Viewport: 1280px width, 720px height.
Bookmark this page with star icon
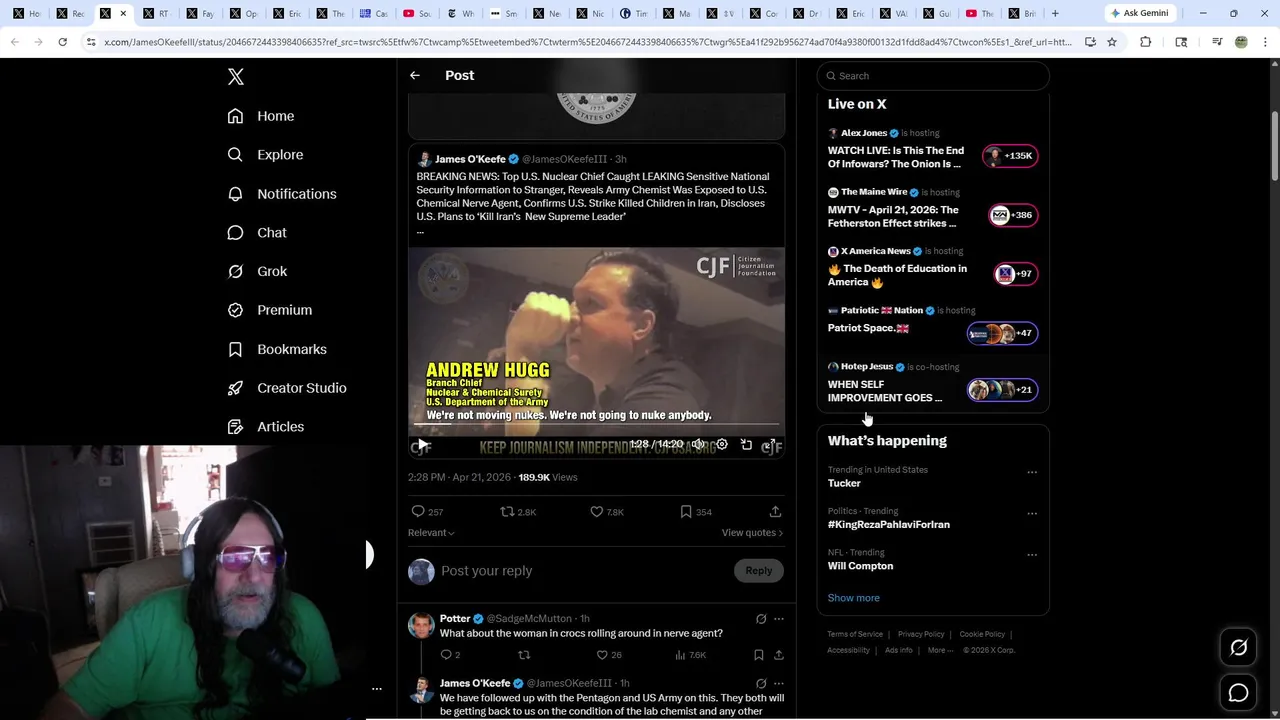[1111, 42]
